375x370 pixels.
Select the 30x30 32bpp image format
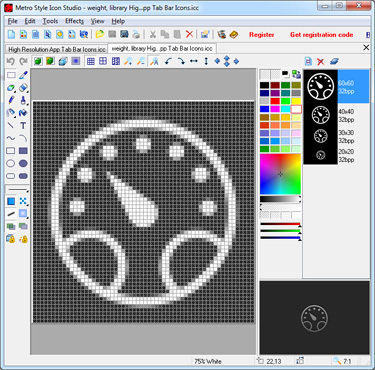[x=336, y=136]
